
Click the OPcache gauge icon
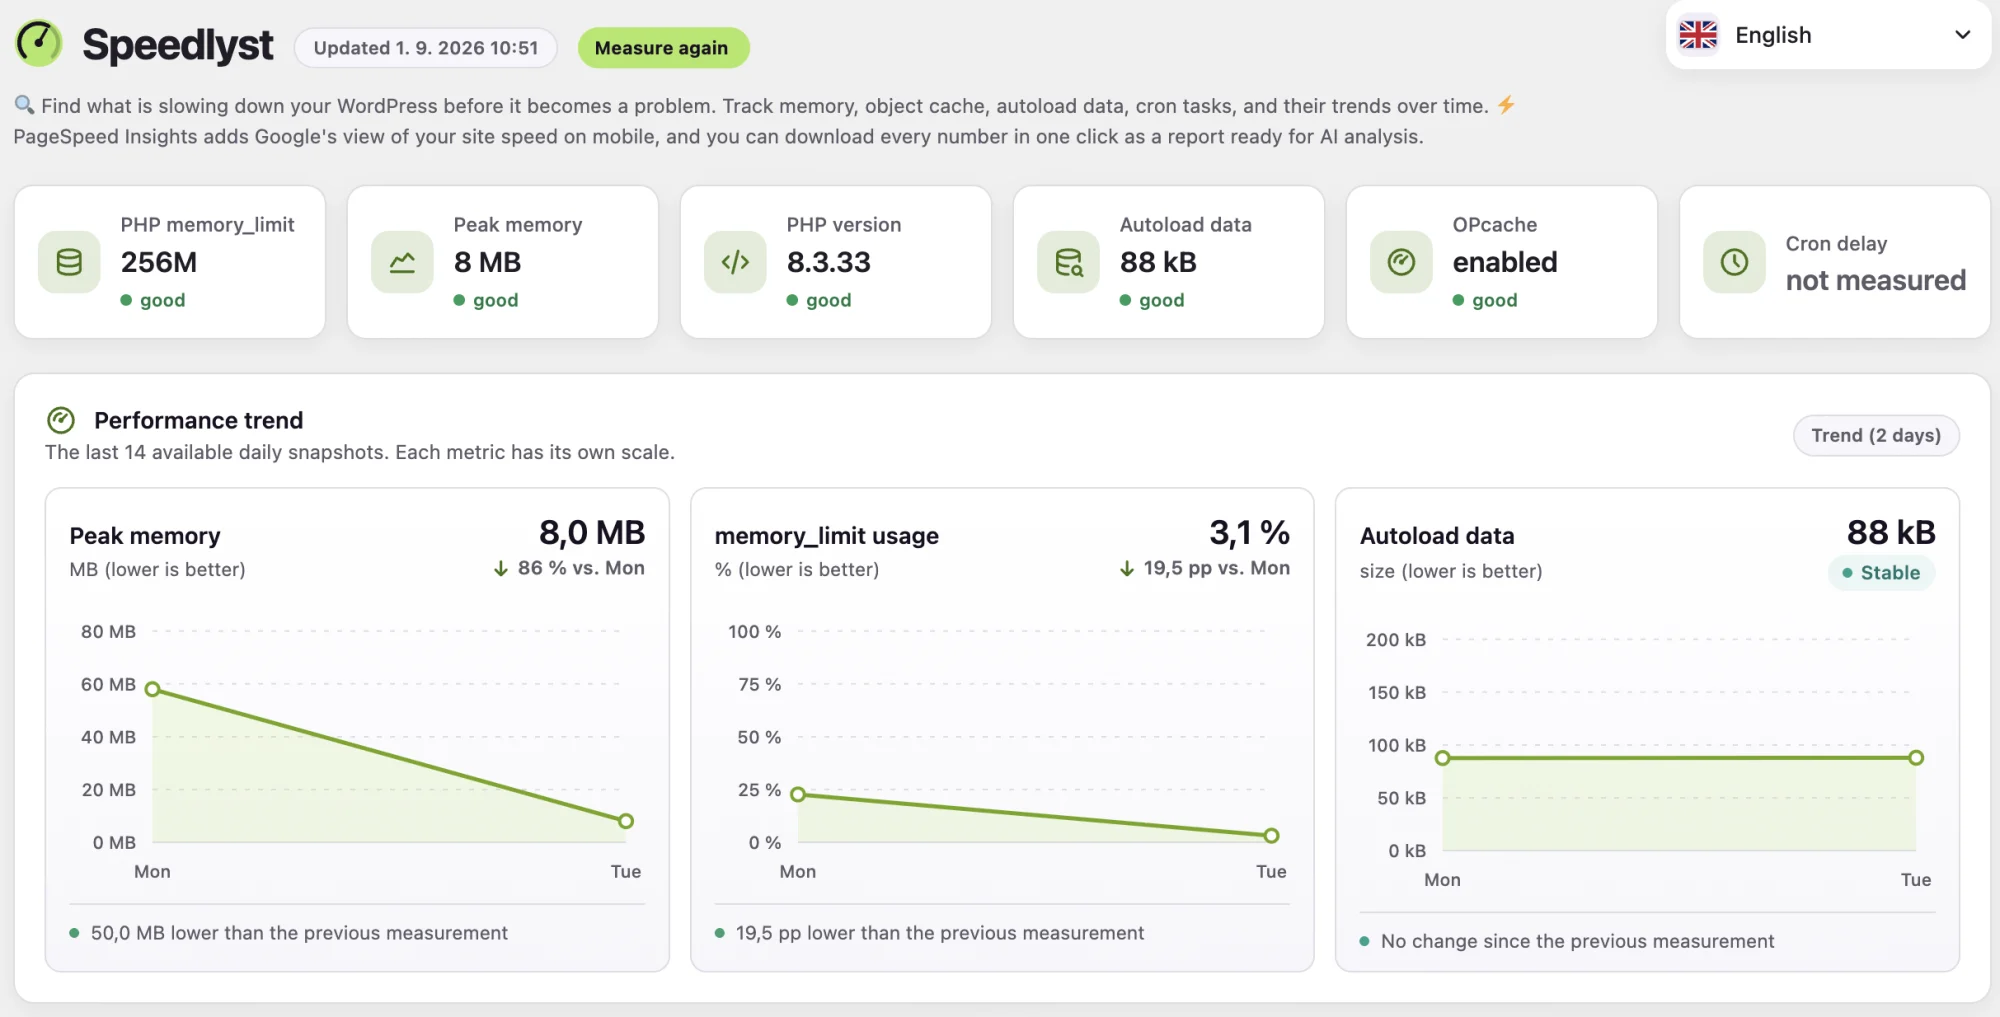coord(1401,262)
